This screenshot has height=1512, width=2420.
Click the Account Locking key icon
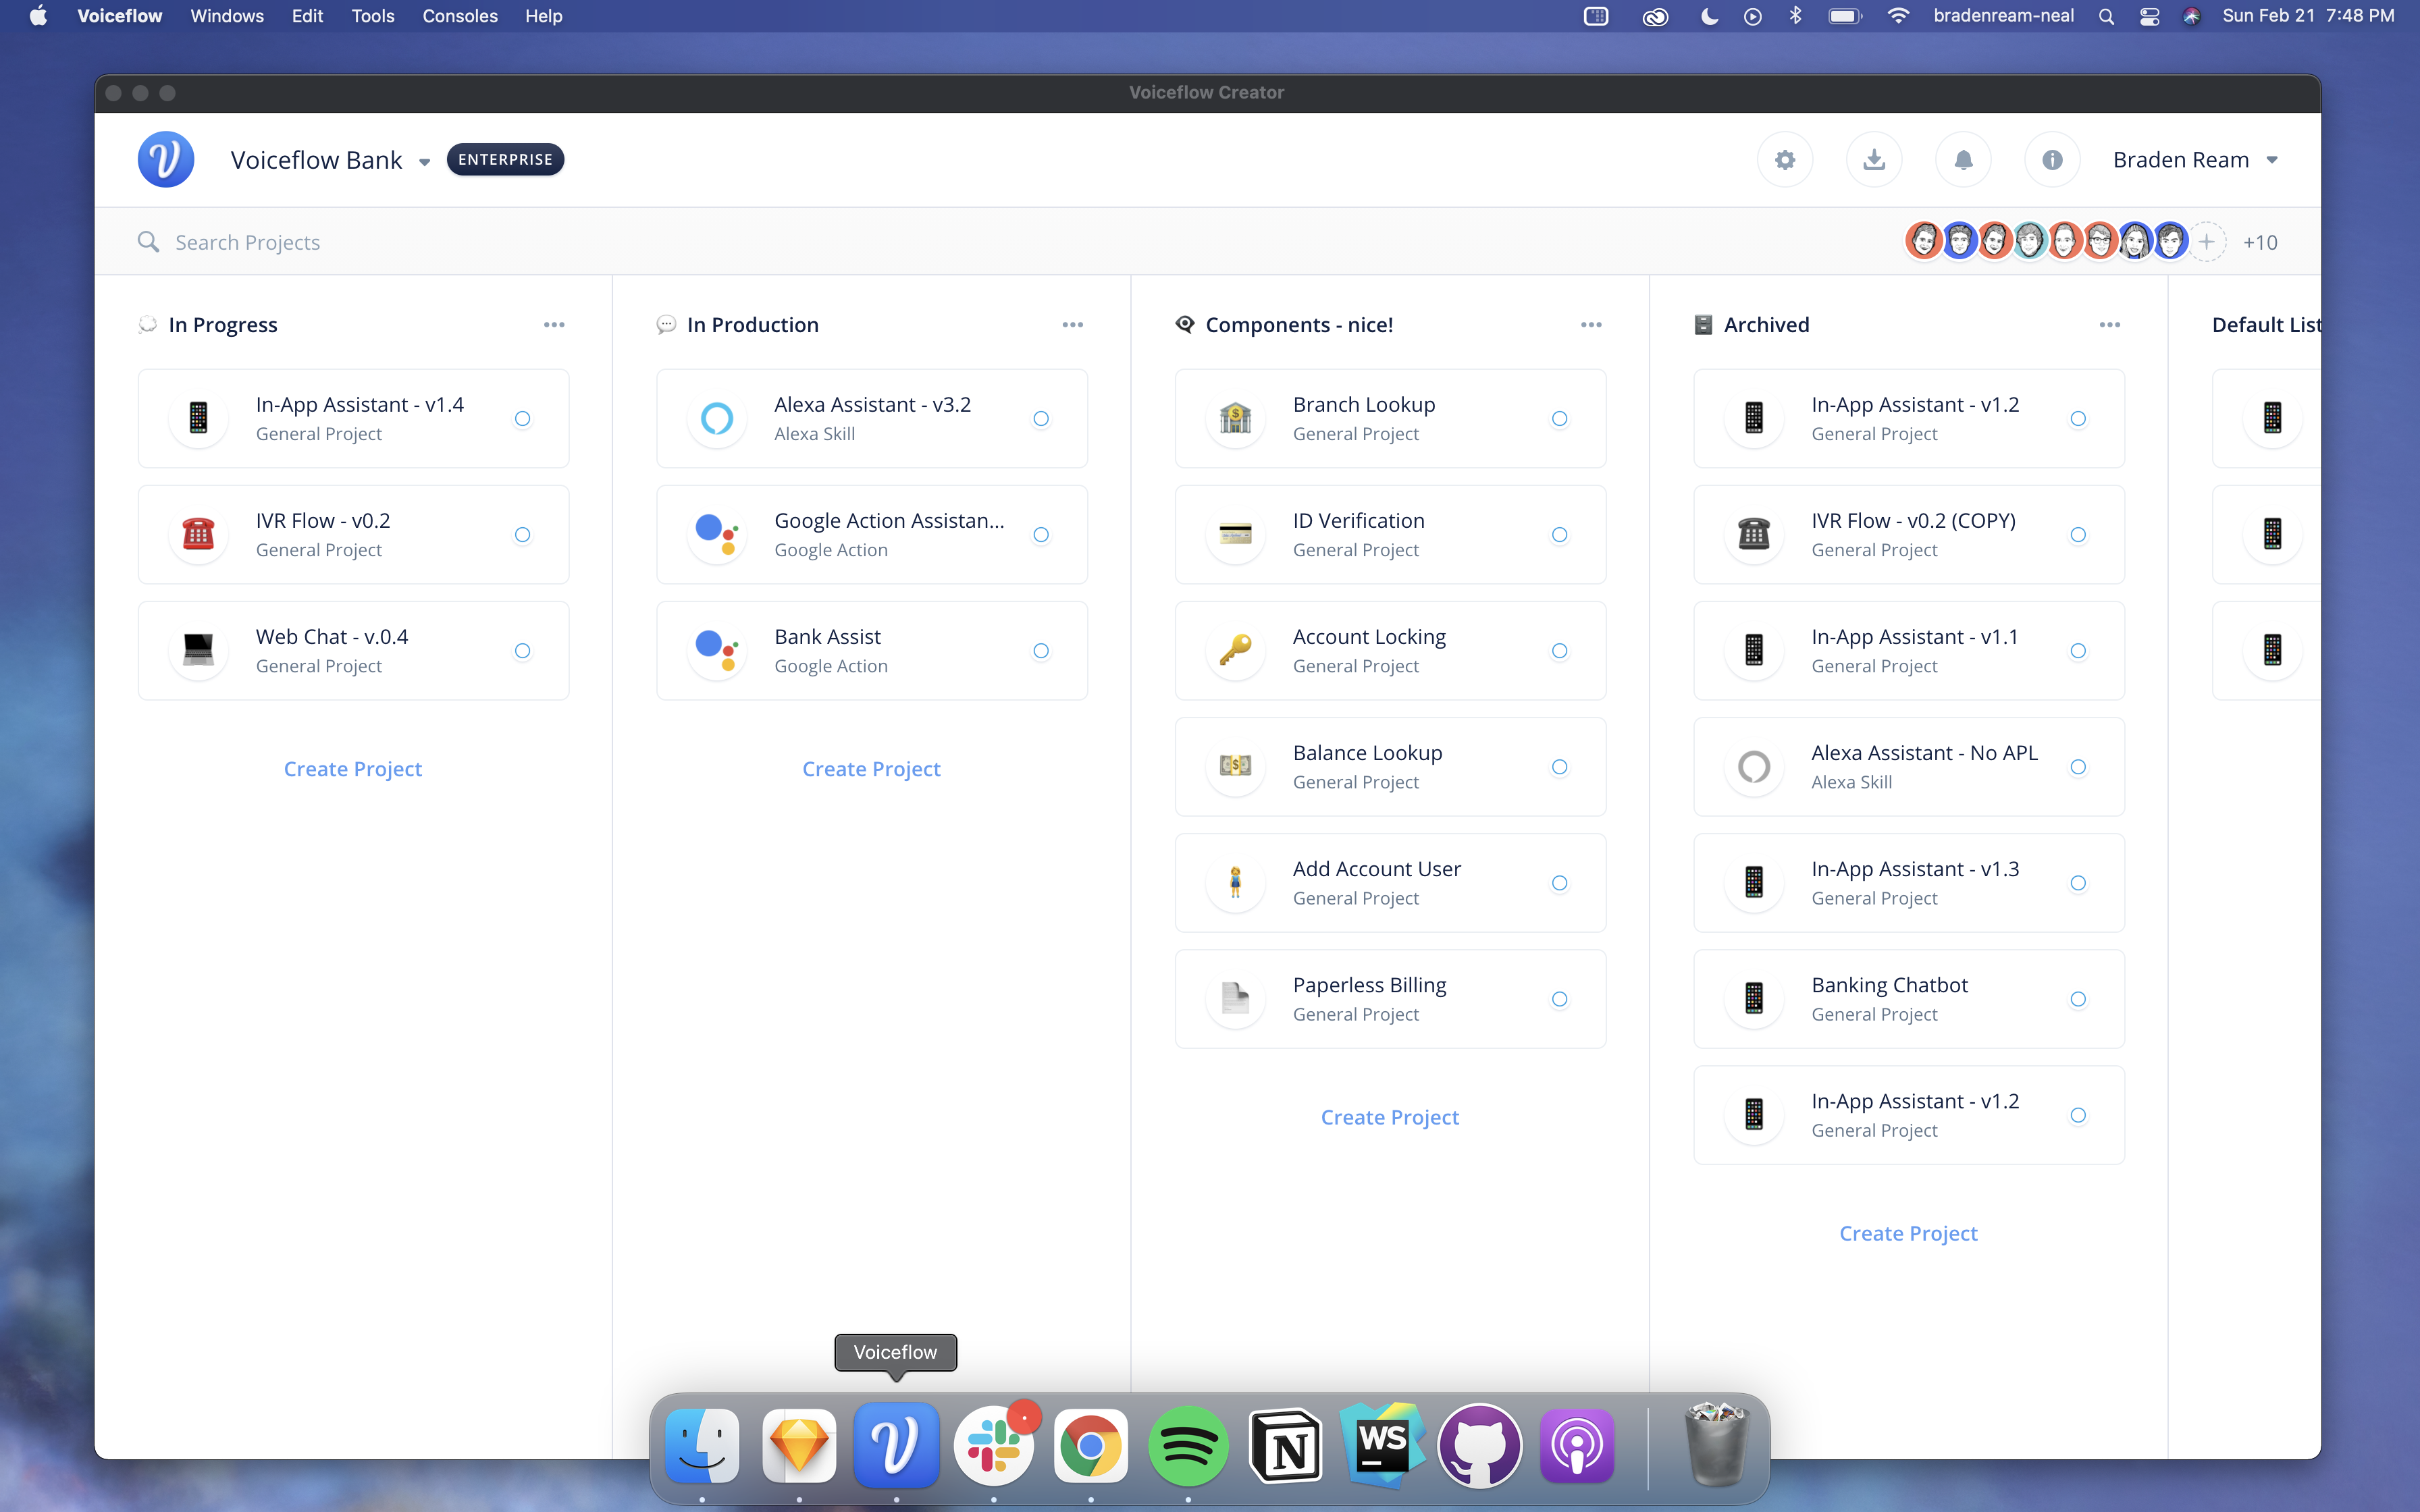pyautogui.click(x=1235, y=650)
